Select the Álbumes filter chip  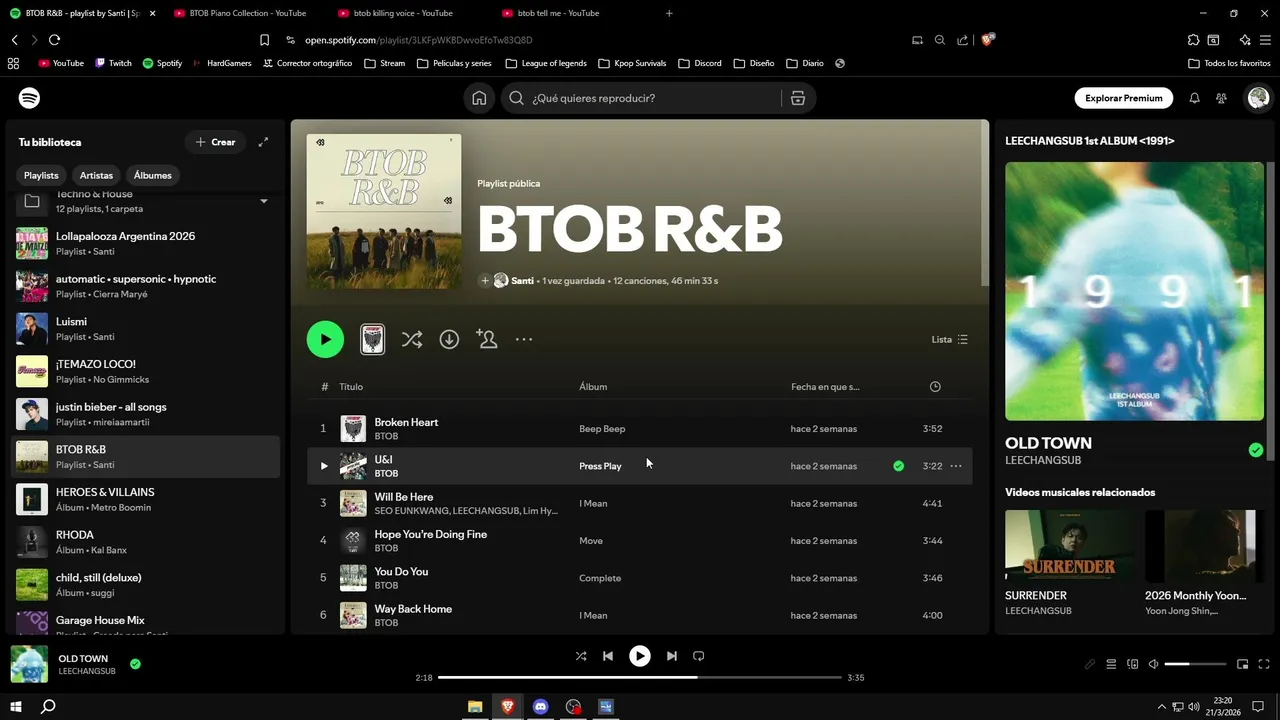[x=152, y=175]
